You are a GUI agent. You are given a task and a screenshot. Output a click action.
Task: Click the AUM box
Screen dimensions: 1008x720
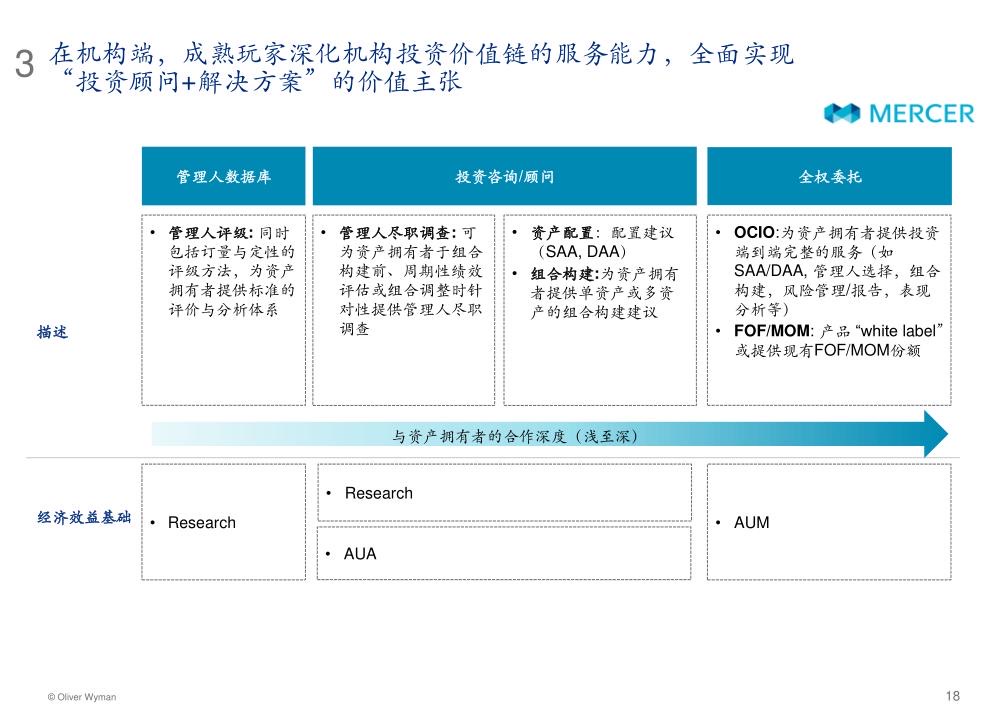(829, 522)
